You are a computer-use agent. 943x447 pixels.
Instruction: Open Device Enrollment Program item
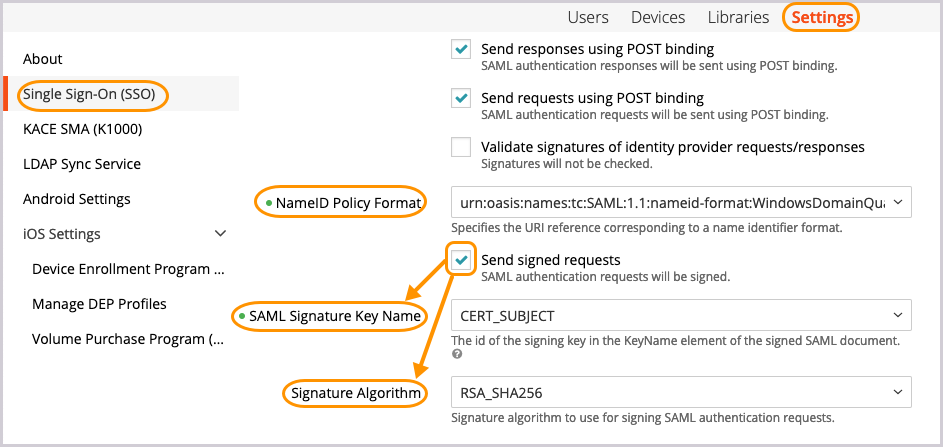pyautogui.click(x=128, y=269)
